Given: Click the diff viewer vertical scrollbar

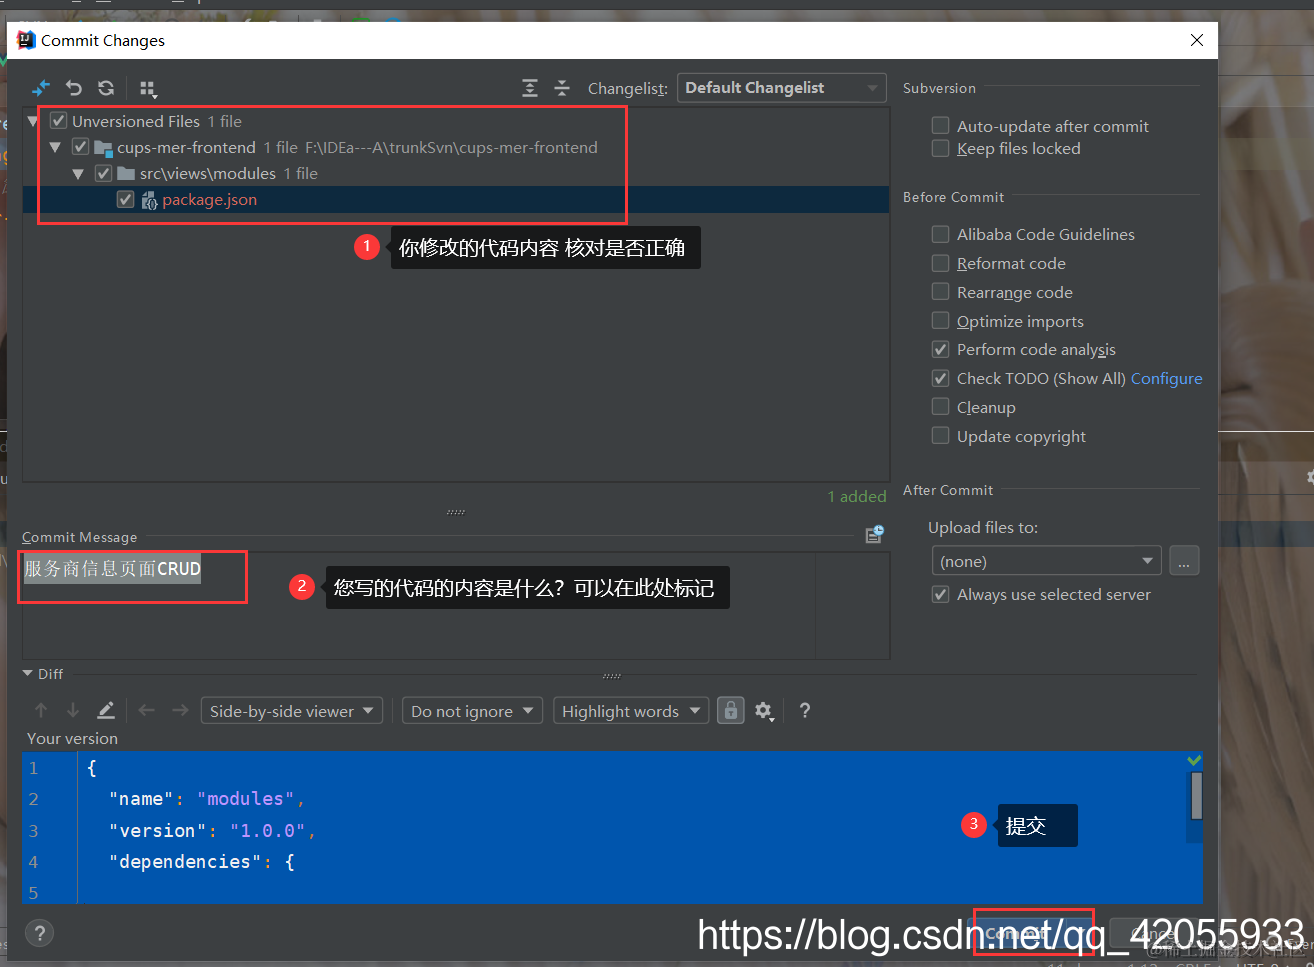Looking at the screenshot, I should [1196, 796].
